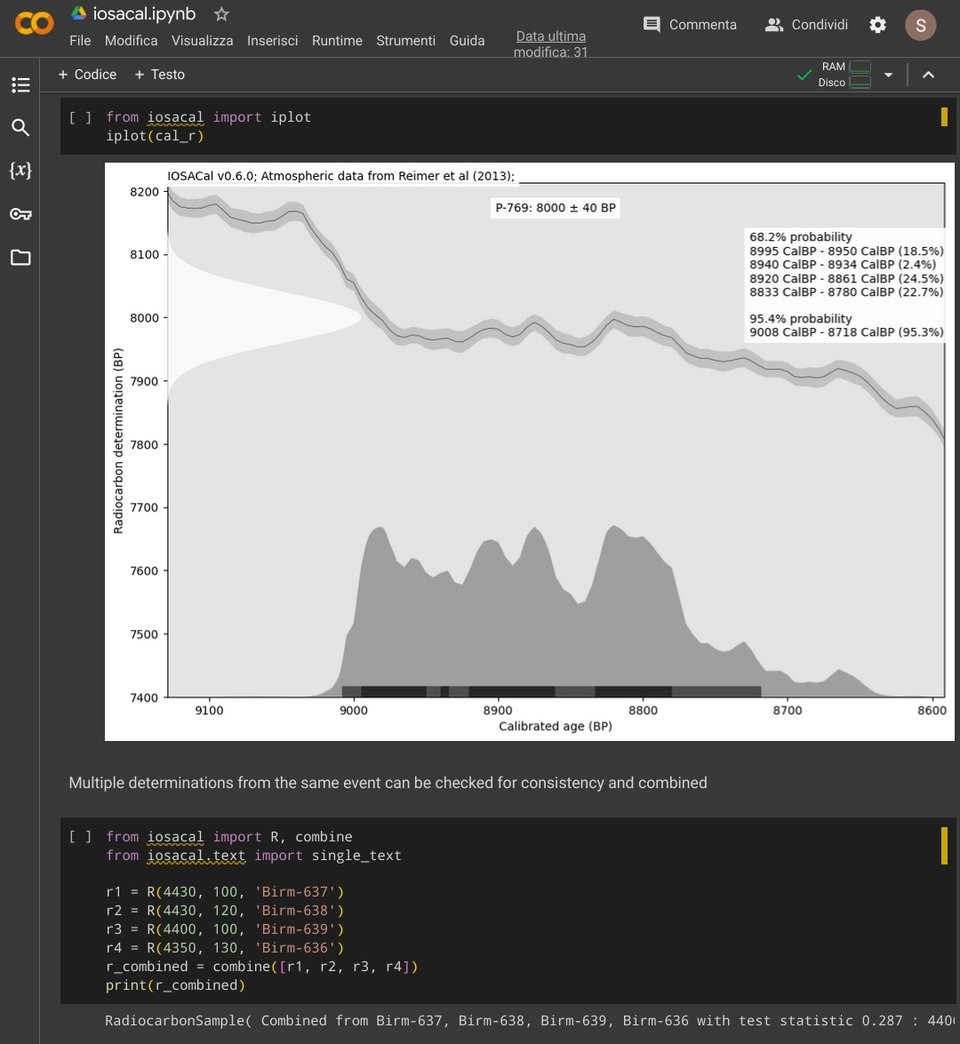Open the table of contents sidebar
The image size is (960, 1044).
(x=20, y=85)
